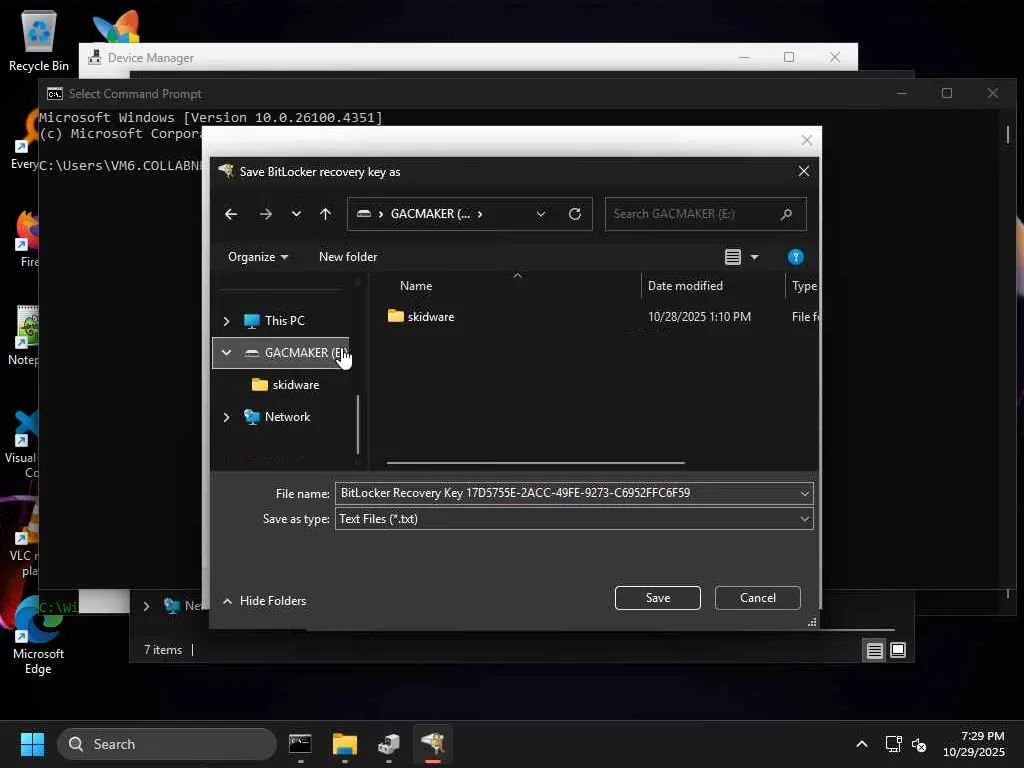1024x768 pixels.
Task: Collapse the GACMAKER (E:) tree node
Action: (226, 353)
